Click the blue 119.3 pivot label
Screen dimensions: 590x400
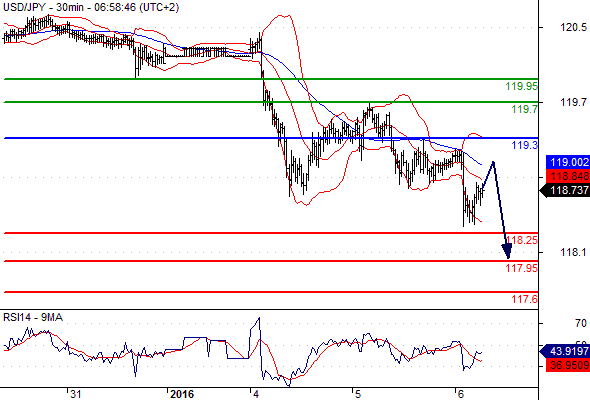coord(525,145)
